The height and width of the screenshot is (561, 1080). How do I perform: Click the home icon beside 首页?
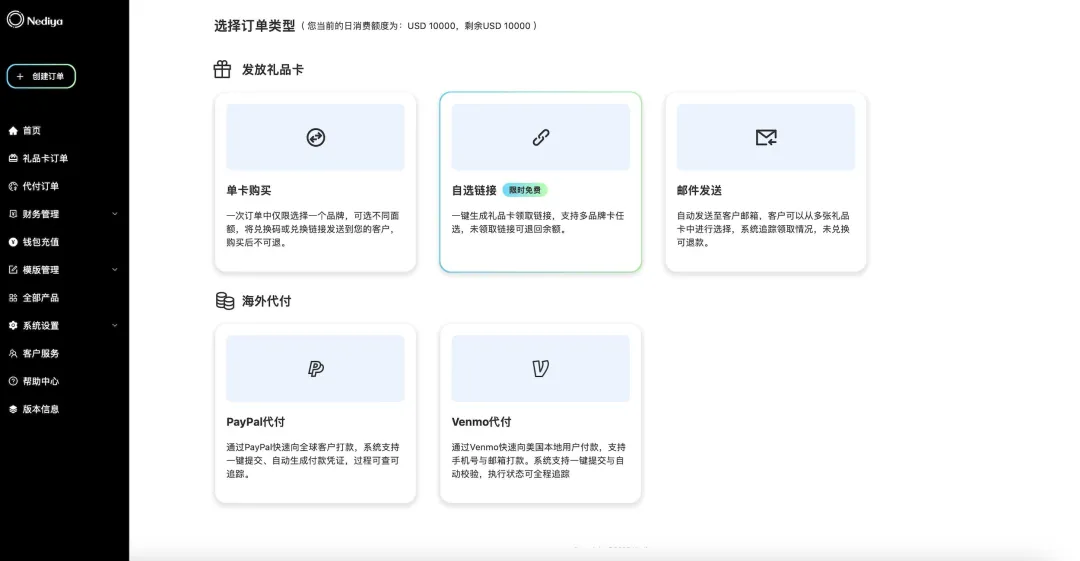click(13, 130)
